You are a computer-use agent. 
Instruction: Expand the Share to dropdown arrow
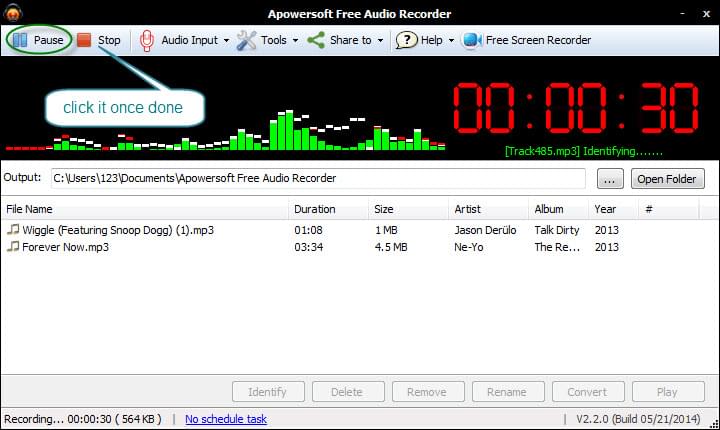[x=380, y=41]
